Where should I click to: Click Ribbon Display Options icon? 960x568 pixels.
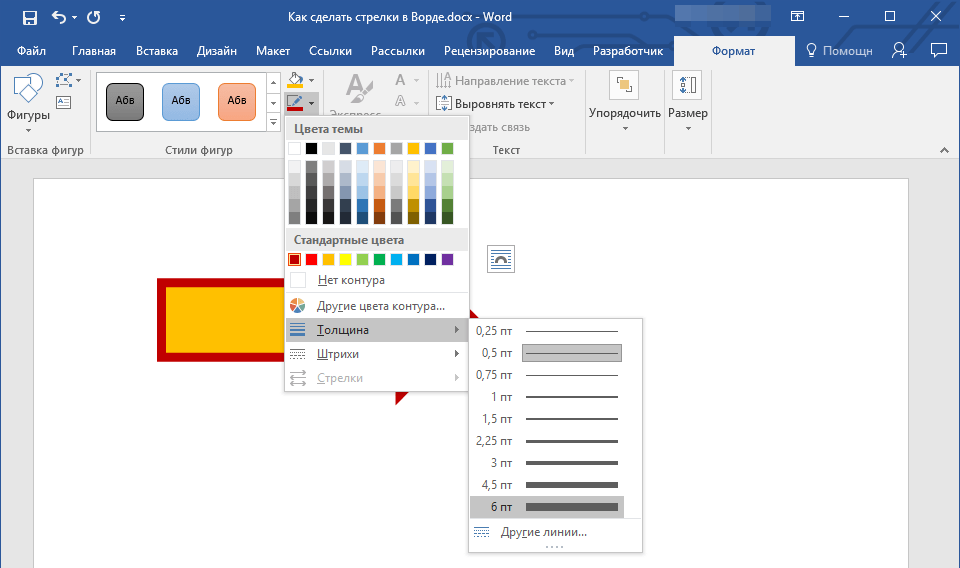[x=797, y=17]
